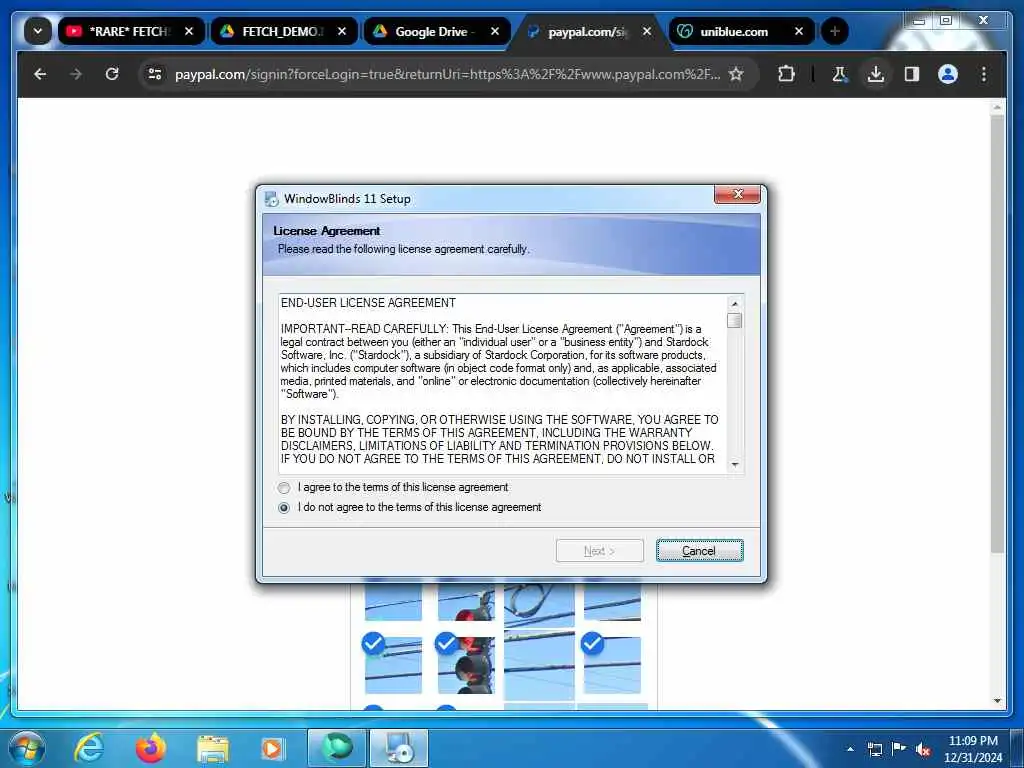1024x768 pixels.
Task: Open a new browser tab
Action: pyautogui.click(x=835, y=31)
